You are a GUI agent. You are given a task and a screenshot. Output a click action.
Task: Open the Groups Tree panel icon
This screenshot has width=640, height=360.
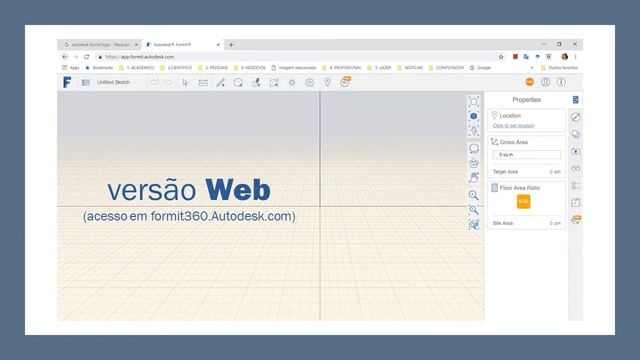coord(576,186)
